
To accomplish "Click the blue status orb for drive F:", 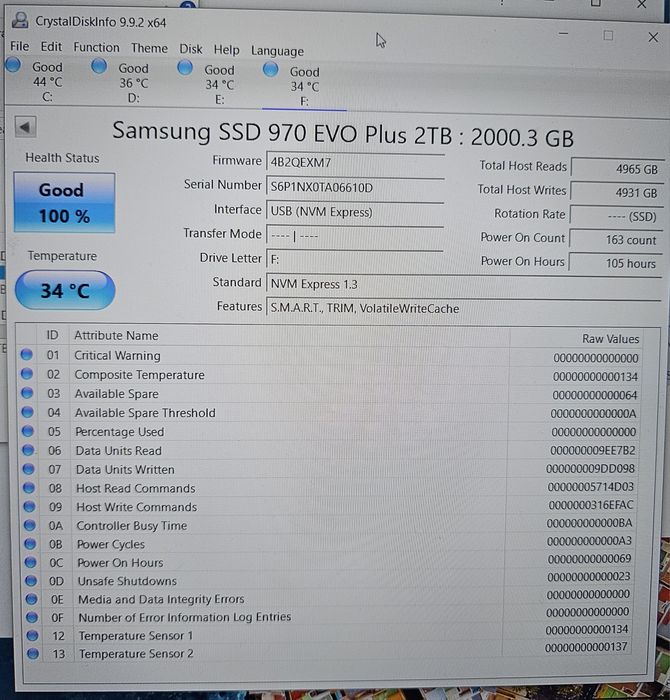I will [270, 70].
